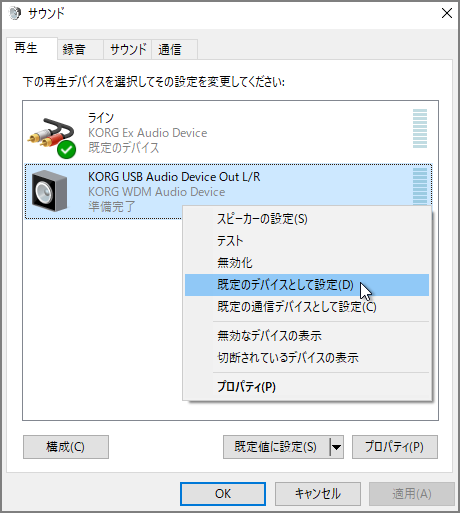The width and height of the screenshot is (460, 513).
Task: Select the ライン KORG Ex Audio Device entry
Action: tap(229, 133)
